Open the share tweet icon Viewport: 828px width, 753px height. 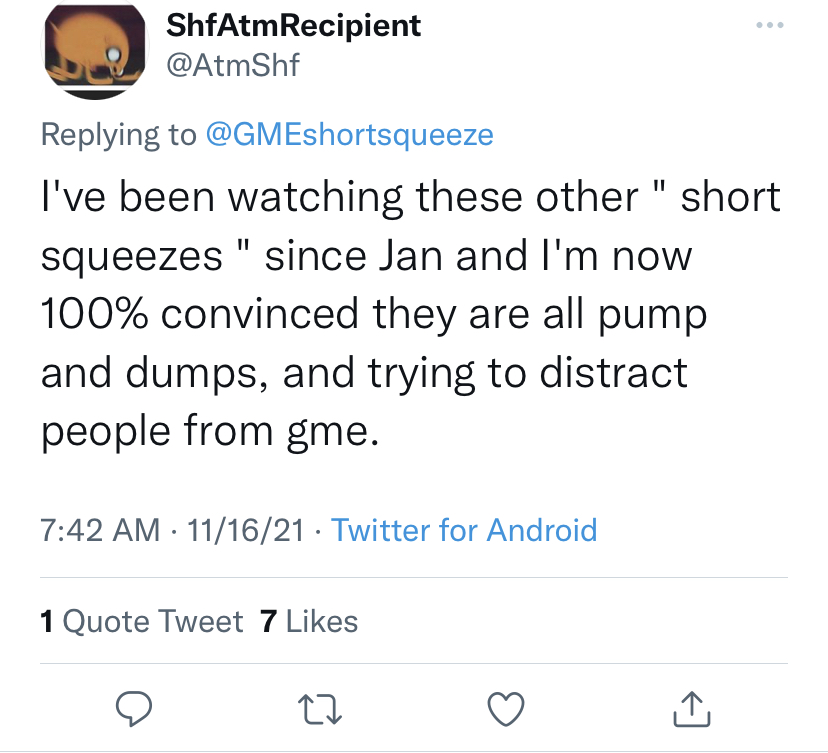[x=693, y=707]
